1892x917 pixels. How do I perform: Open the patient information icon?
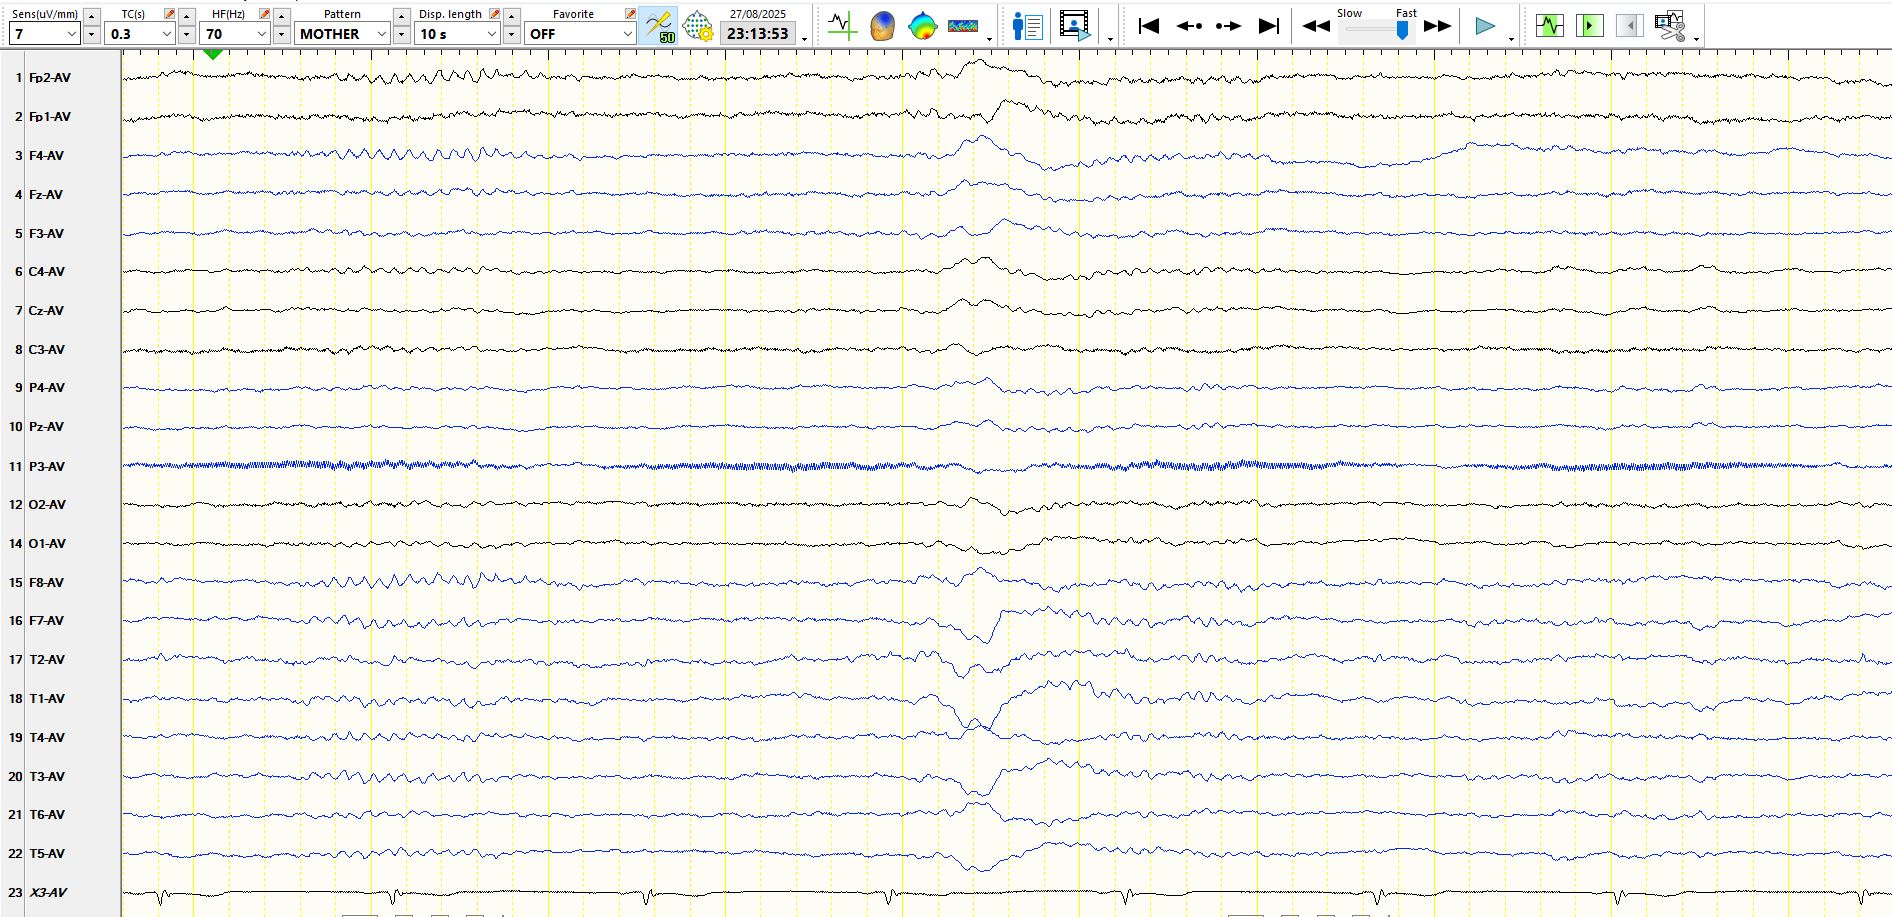click(1027, 27)
